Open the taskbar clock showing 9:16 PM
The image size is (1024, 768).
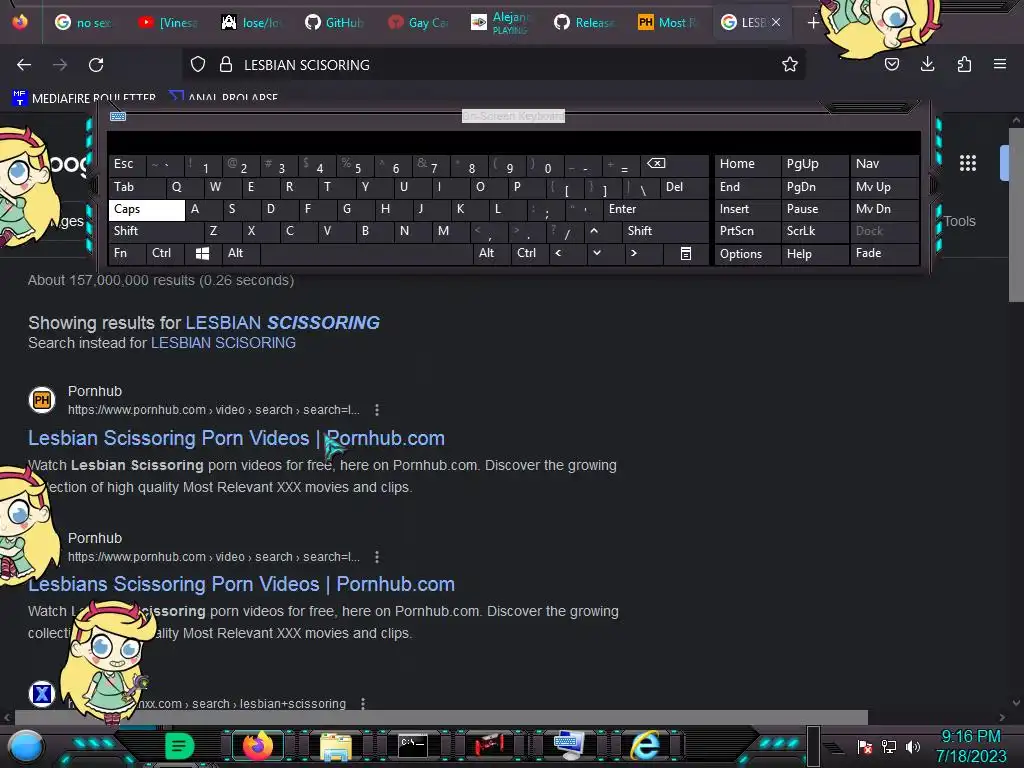coord(971,746)
